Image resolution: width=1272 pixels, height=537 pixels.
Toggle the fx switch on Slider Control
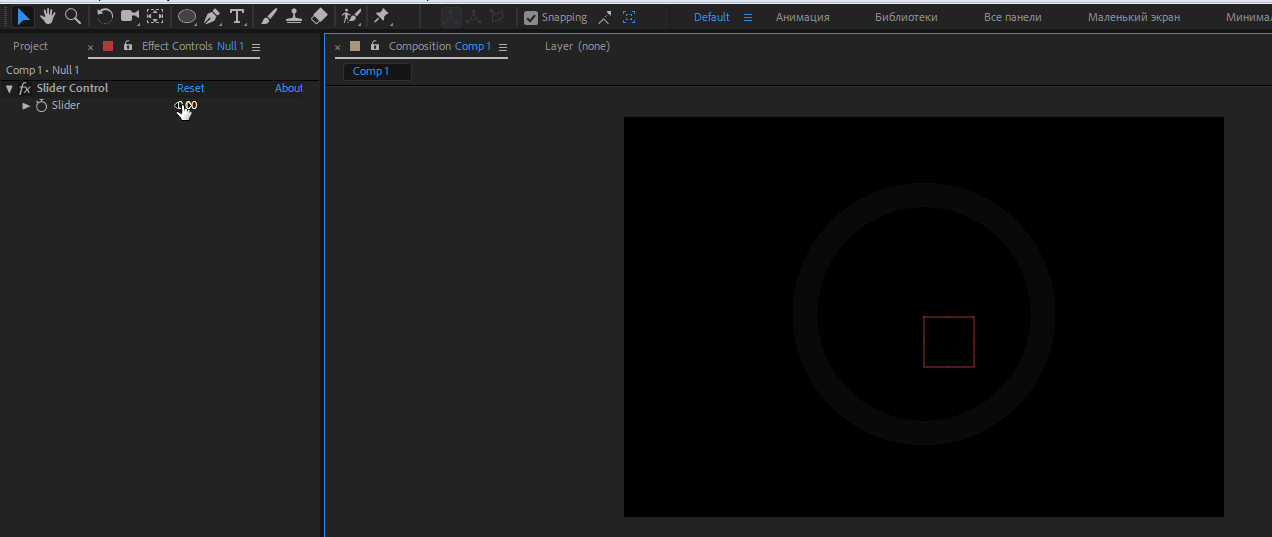coord(25,89)
